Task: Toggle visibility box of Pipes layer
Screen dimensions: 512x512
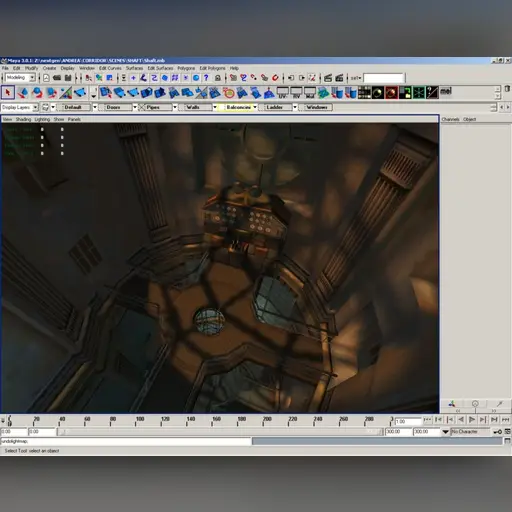Action: click(141, 107)
